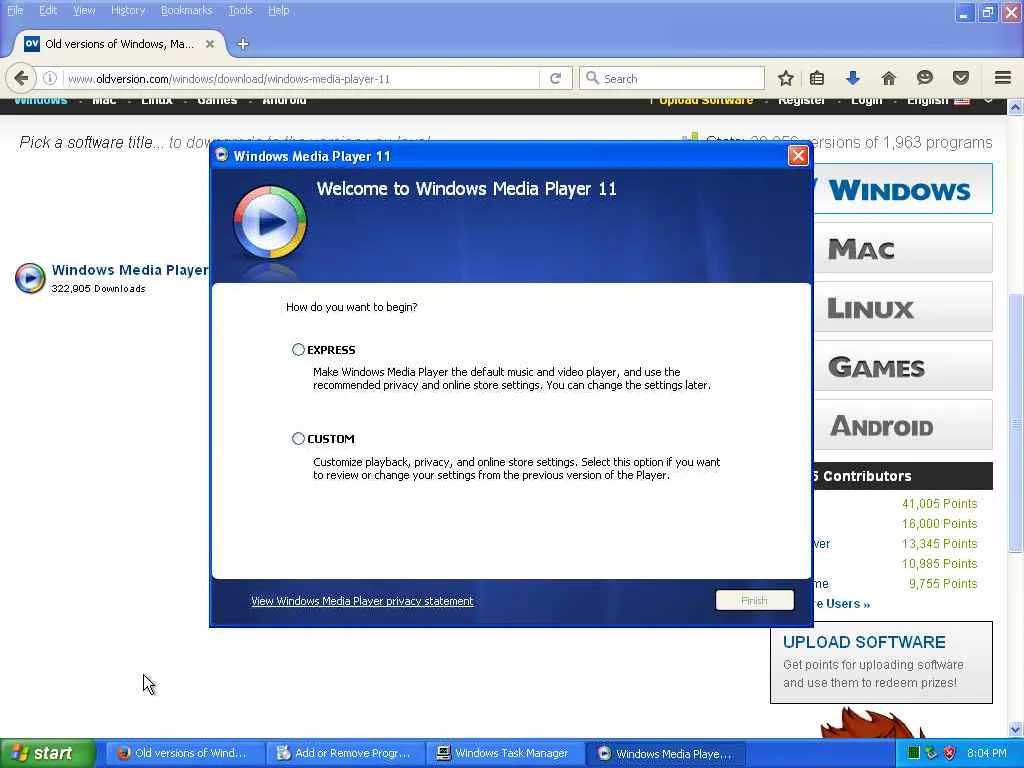This screenshot has height=768, width=1024.
Task: Click the LINUX category banner
Action: tap(903, 307)
